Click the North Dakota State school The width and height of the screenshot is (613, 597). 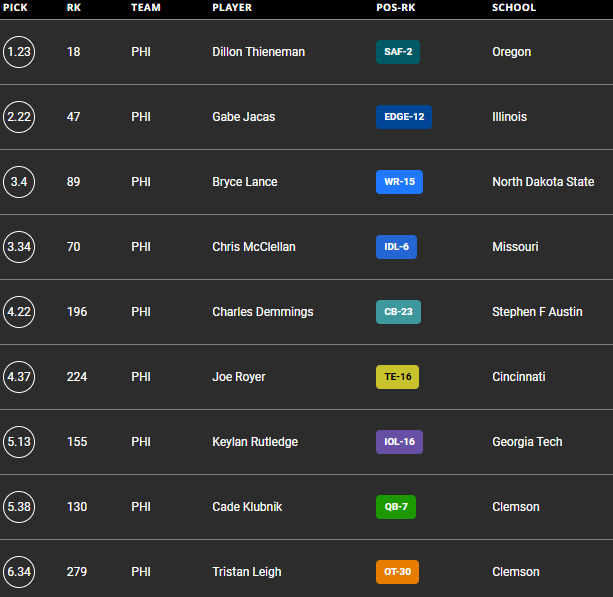pyautogui.click(x=543, y=182)
